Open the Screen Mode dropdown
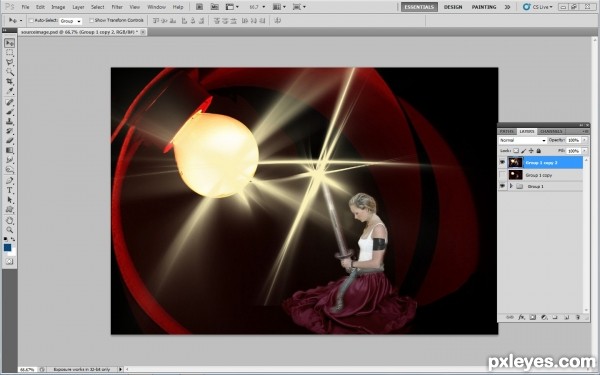The image size is (600, 375). click(299, 7)
